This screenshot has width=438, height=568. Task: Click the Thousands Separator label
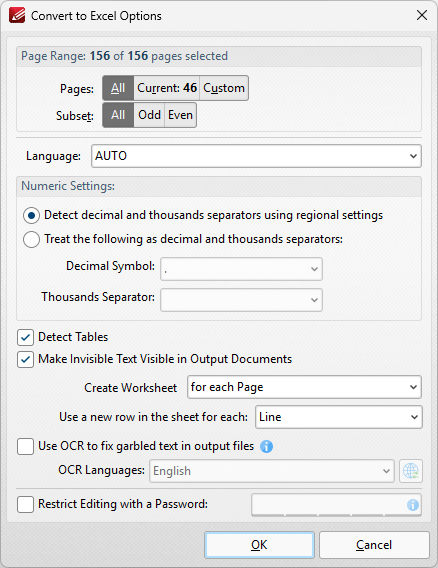click(x=98, y=297)
